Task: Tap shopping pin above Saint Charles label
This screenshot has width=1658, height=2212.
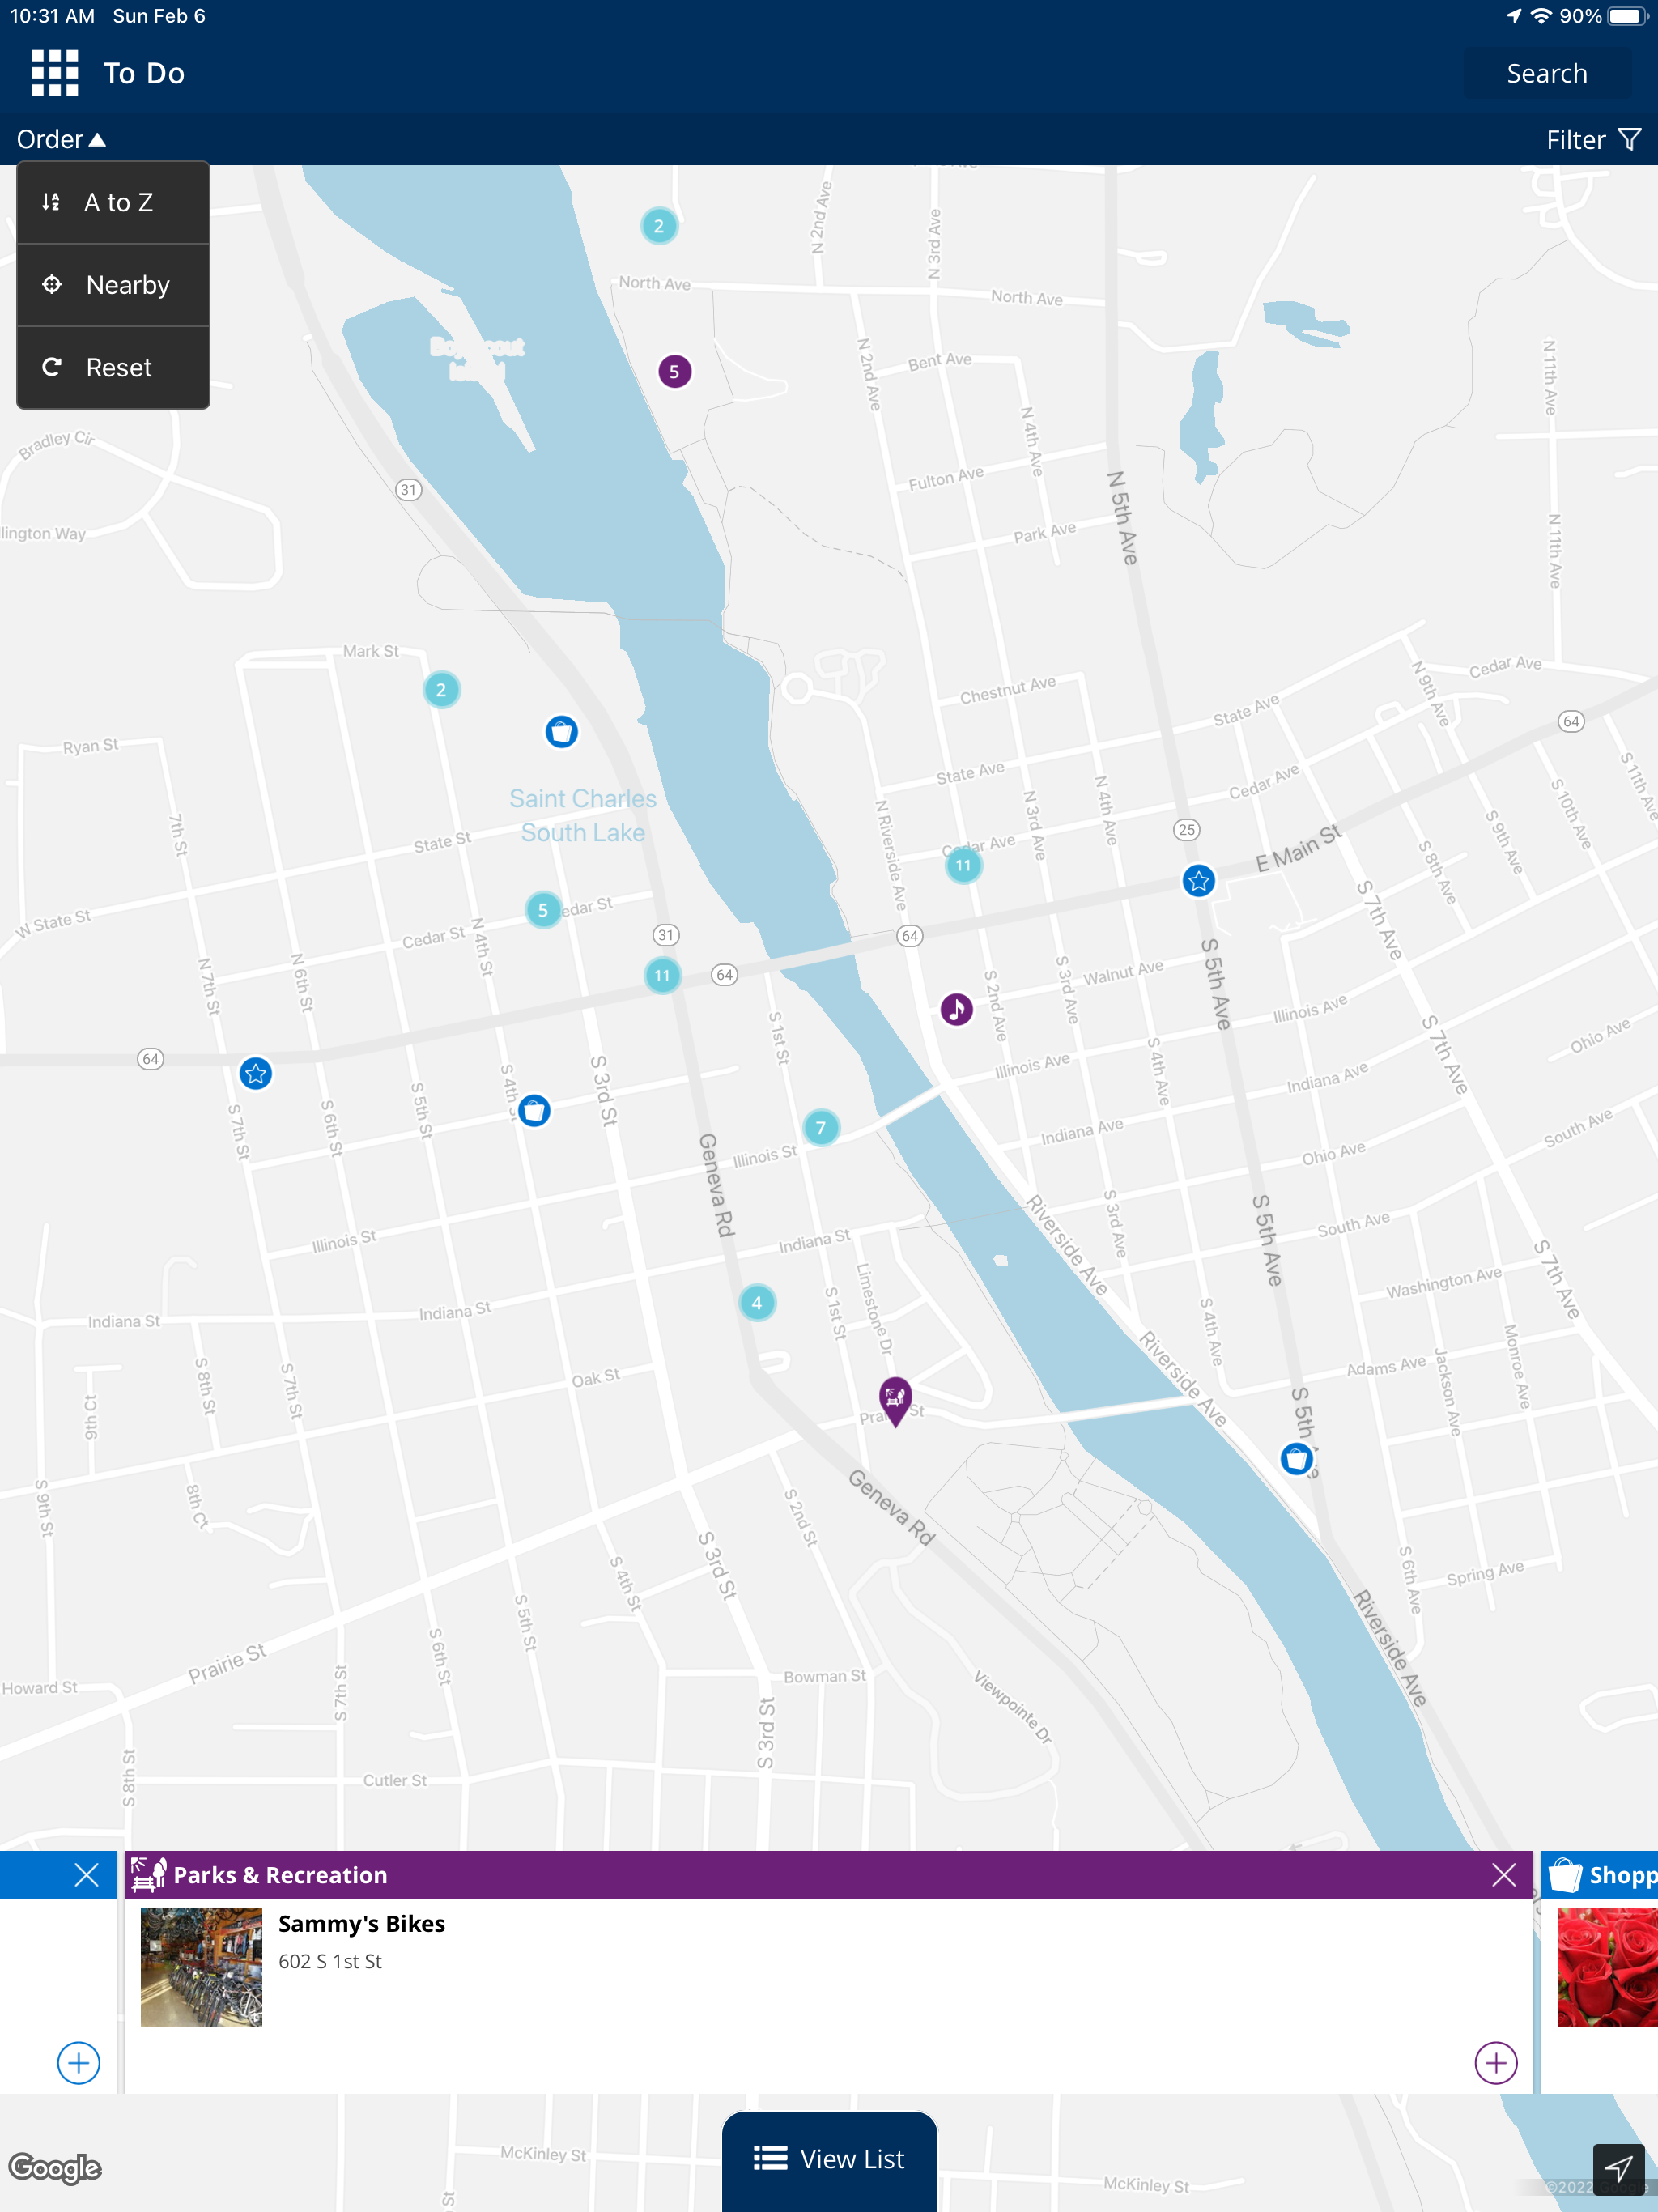Action: point(561,732)
